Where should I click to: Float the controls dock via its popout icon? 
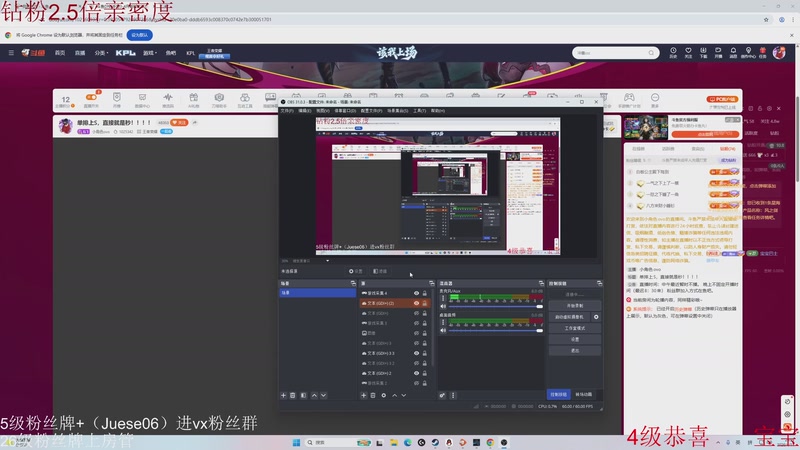click(599, 283)
